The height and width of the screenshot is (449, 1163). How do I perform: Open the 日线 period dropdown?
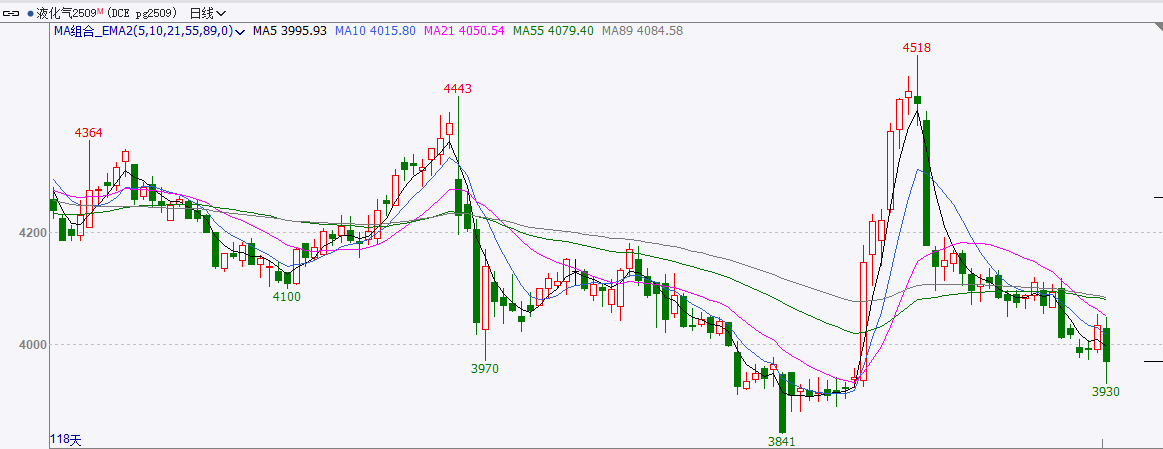(x=208, y=13)
